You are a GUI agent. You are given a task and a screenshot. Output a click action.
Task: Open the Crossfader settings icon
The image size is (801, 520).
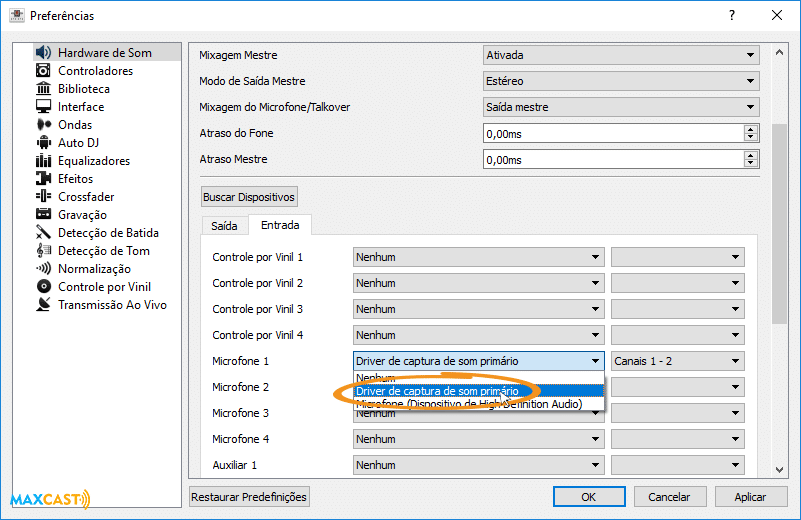pos(43,197)
